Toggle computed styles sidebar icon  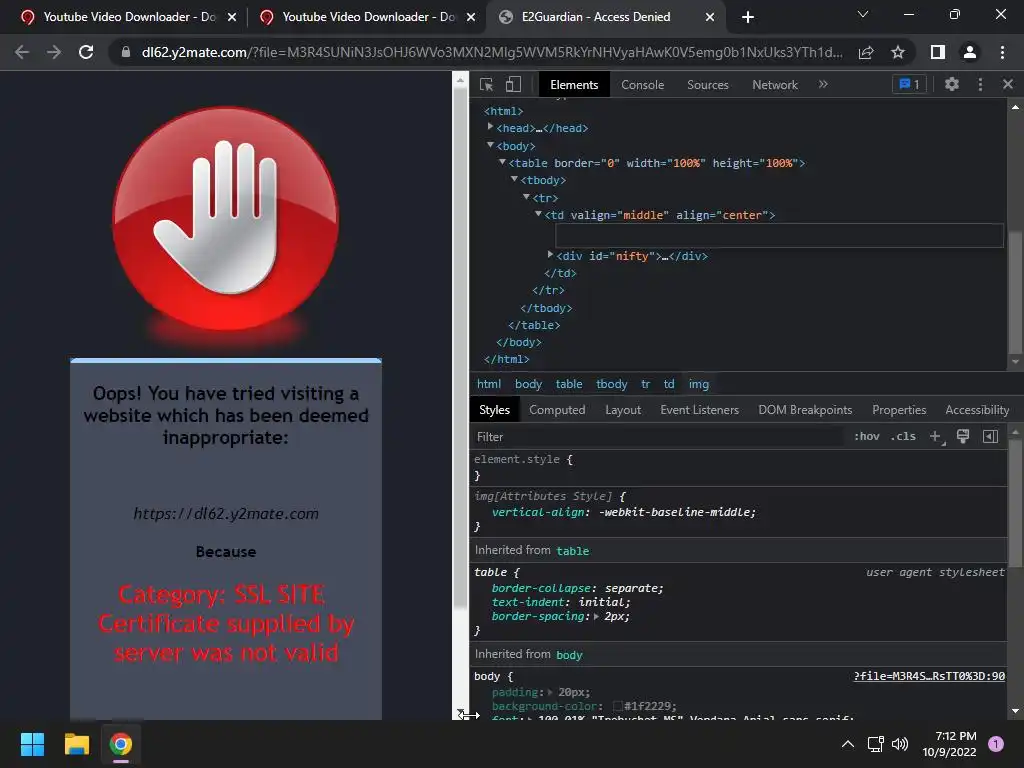click(990, 436)
